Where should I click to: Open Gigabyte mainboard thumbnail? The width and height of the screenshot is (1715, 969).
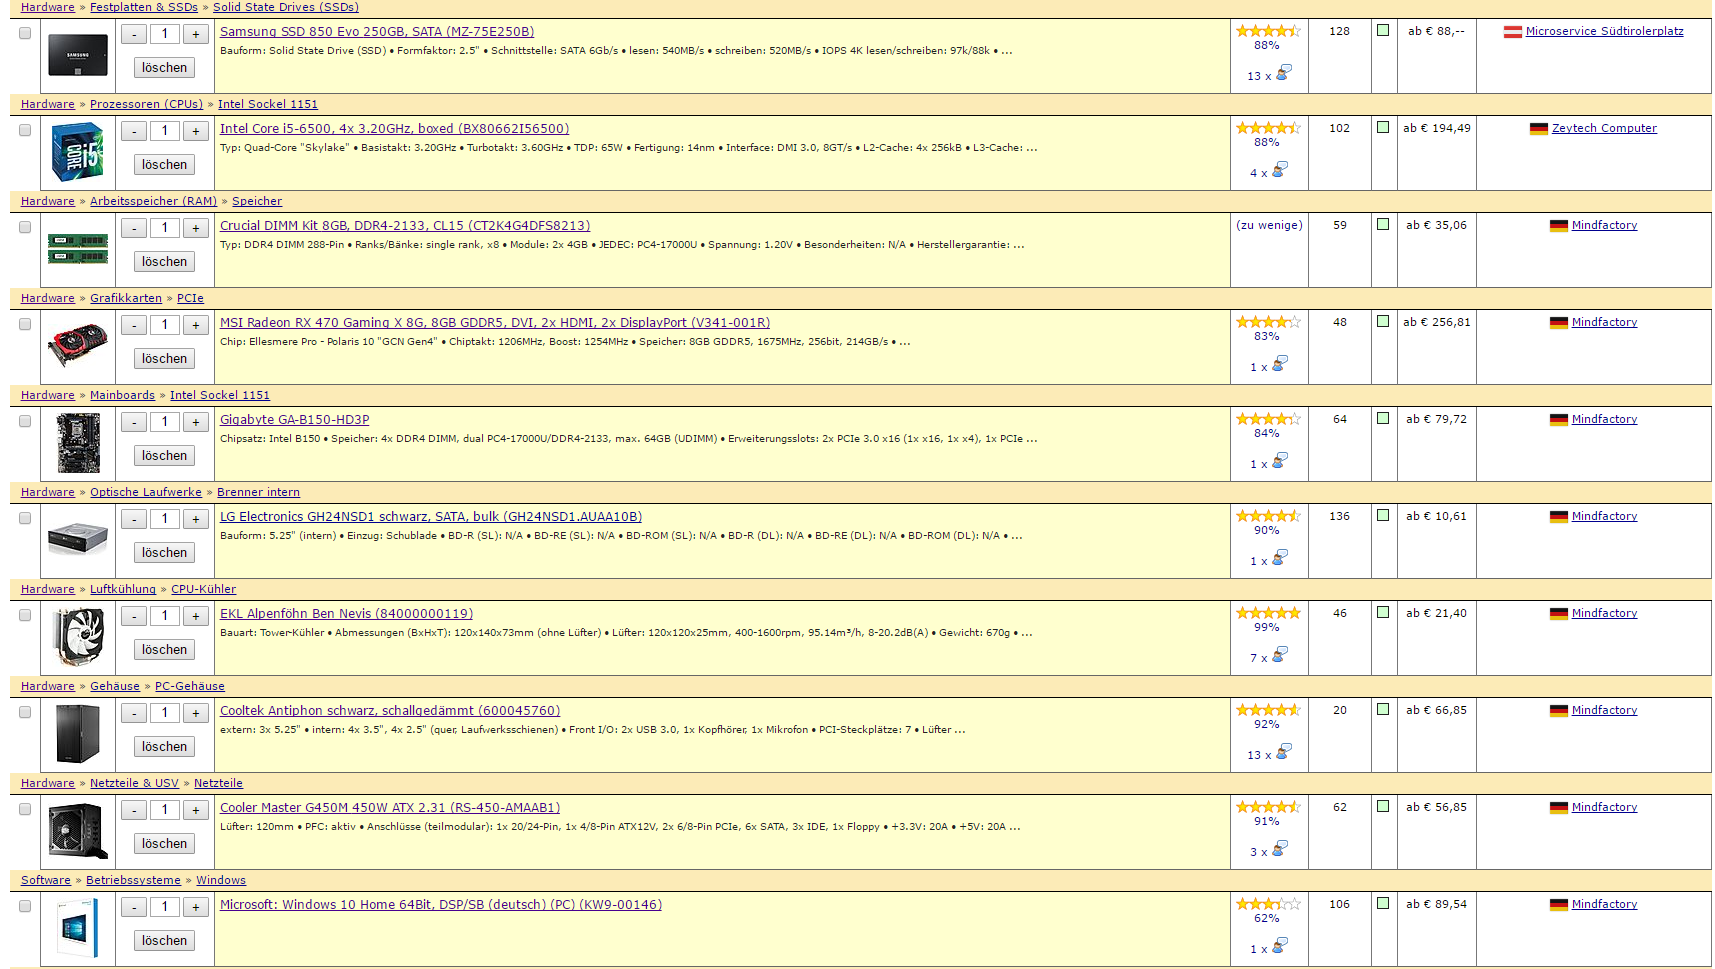pos(78,443)
